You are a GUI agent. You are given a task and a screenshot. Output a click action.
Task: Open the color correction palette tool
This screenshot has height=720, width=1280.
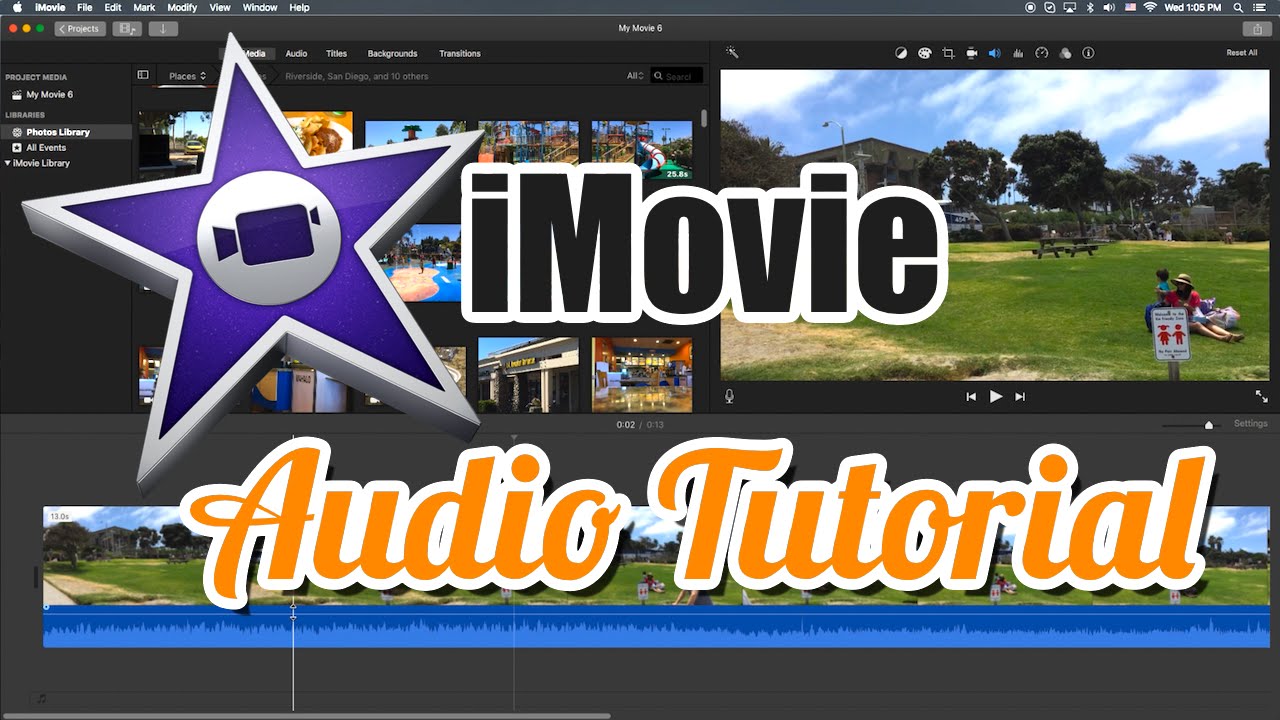(x=924, y=53)
